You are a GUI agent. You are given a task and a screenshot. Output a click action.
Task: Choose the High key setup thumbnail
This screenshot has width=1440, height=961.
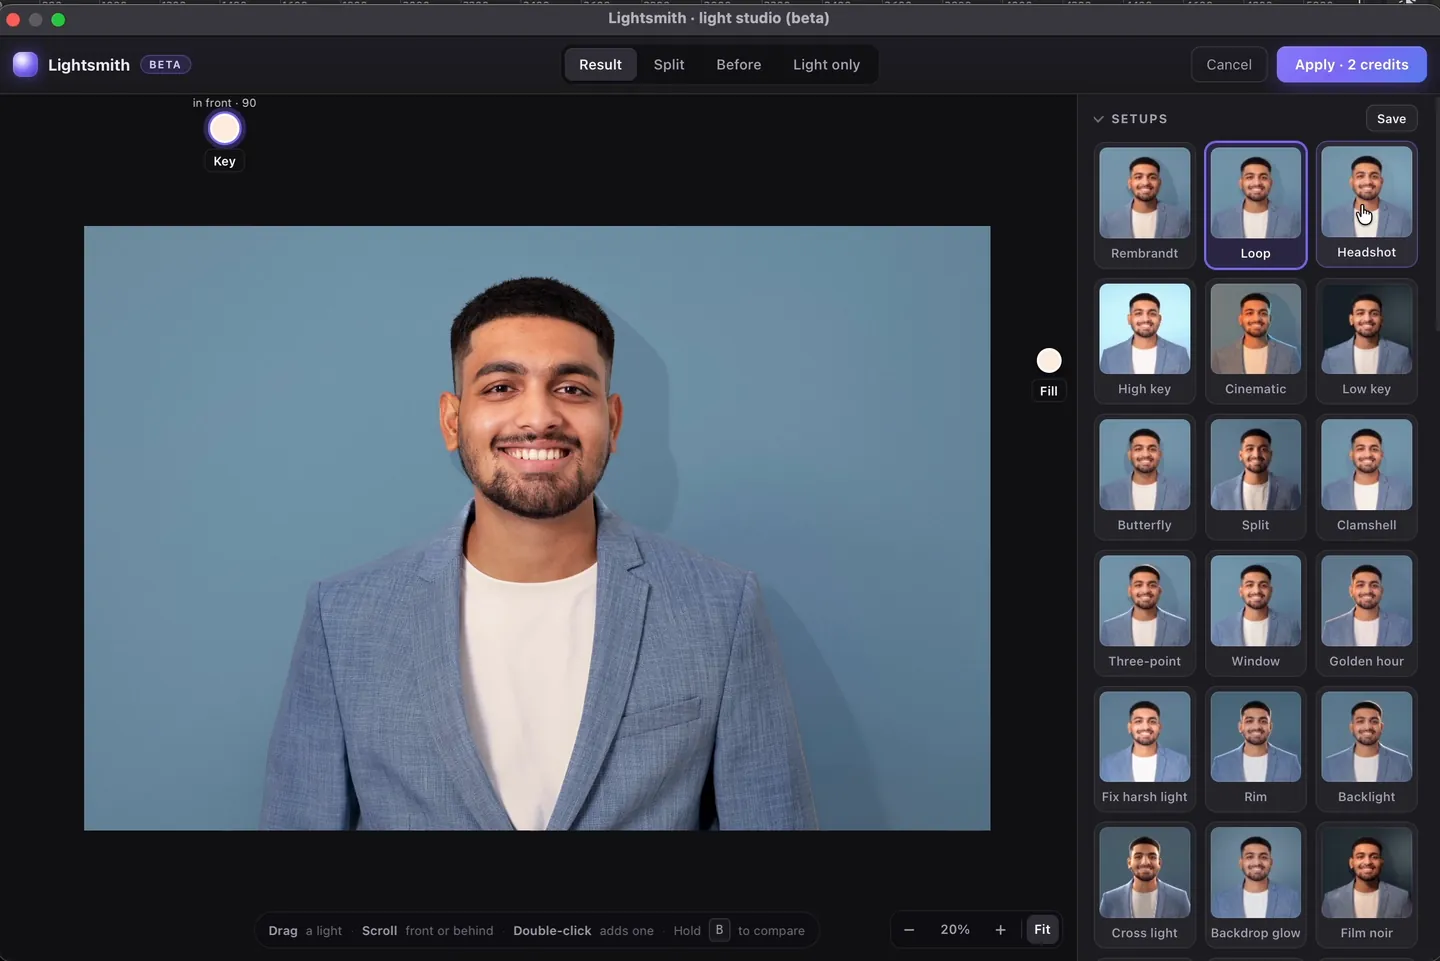click(1144, 341)
